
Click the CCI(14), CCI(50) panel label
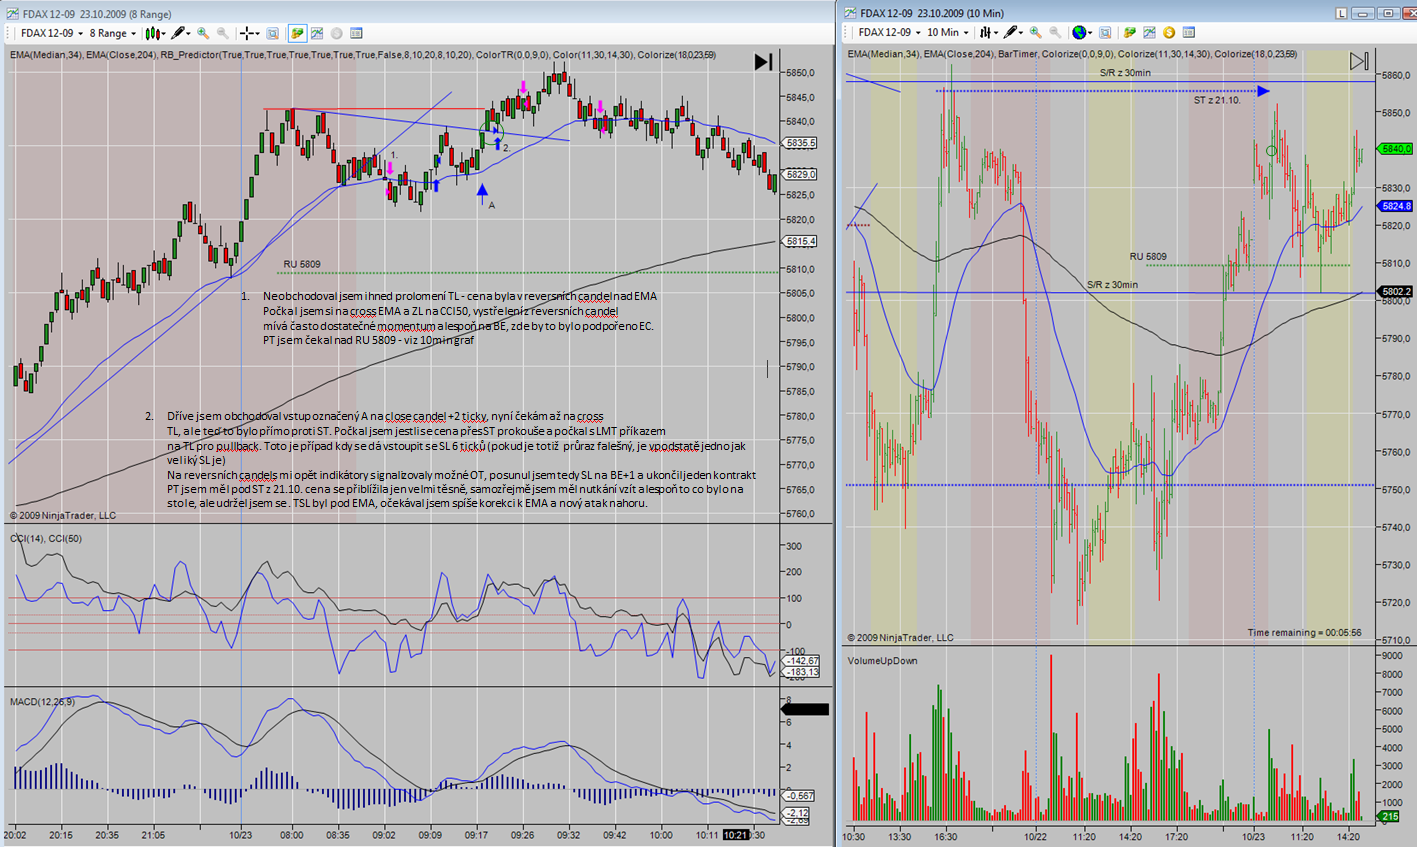point(46,539)
